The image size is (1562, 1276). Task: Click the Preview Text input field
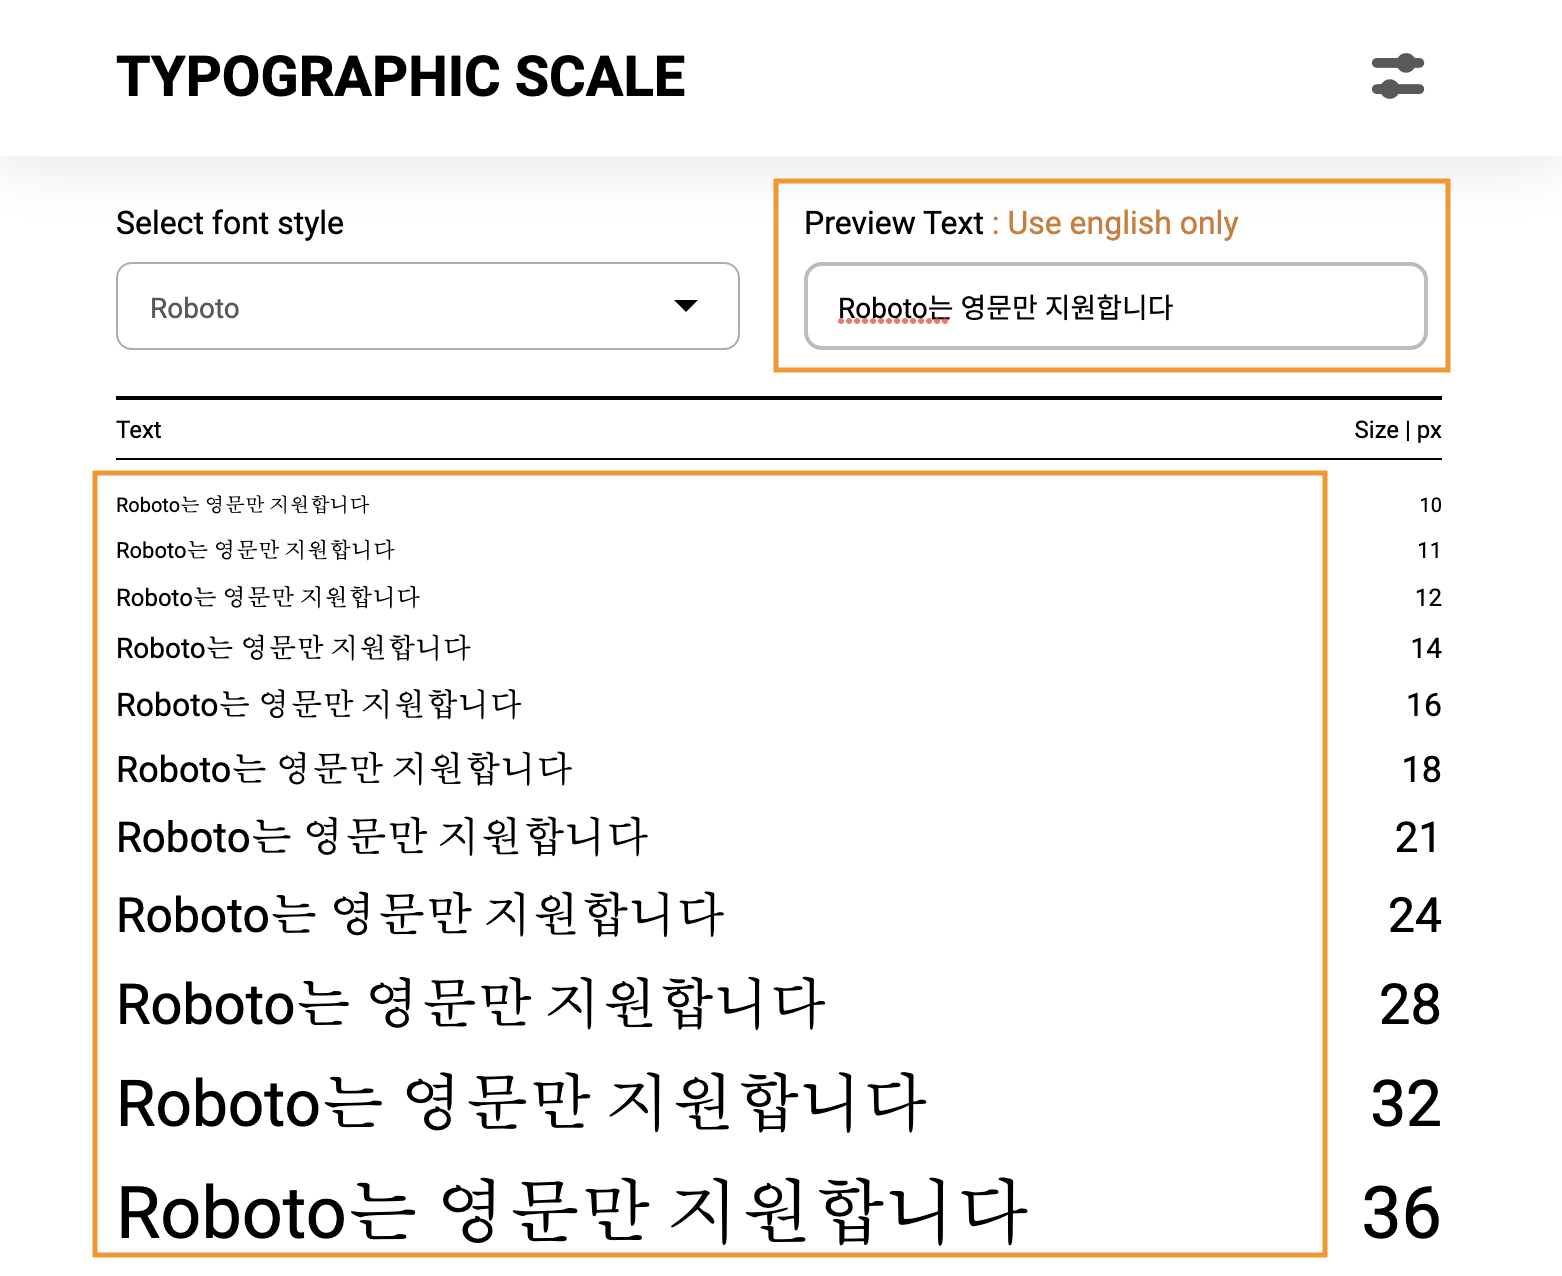pyautogui.click(x=1115, y=307)
